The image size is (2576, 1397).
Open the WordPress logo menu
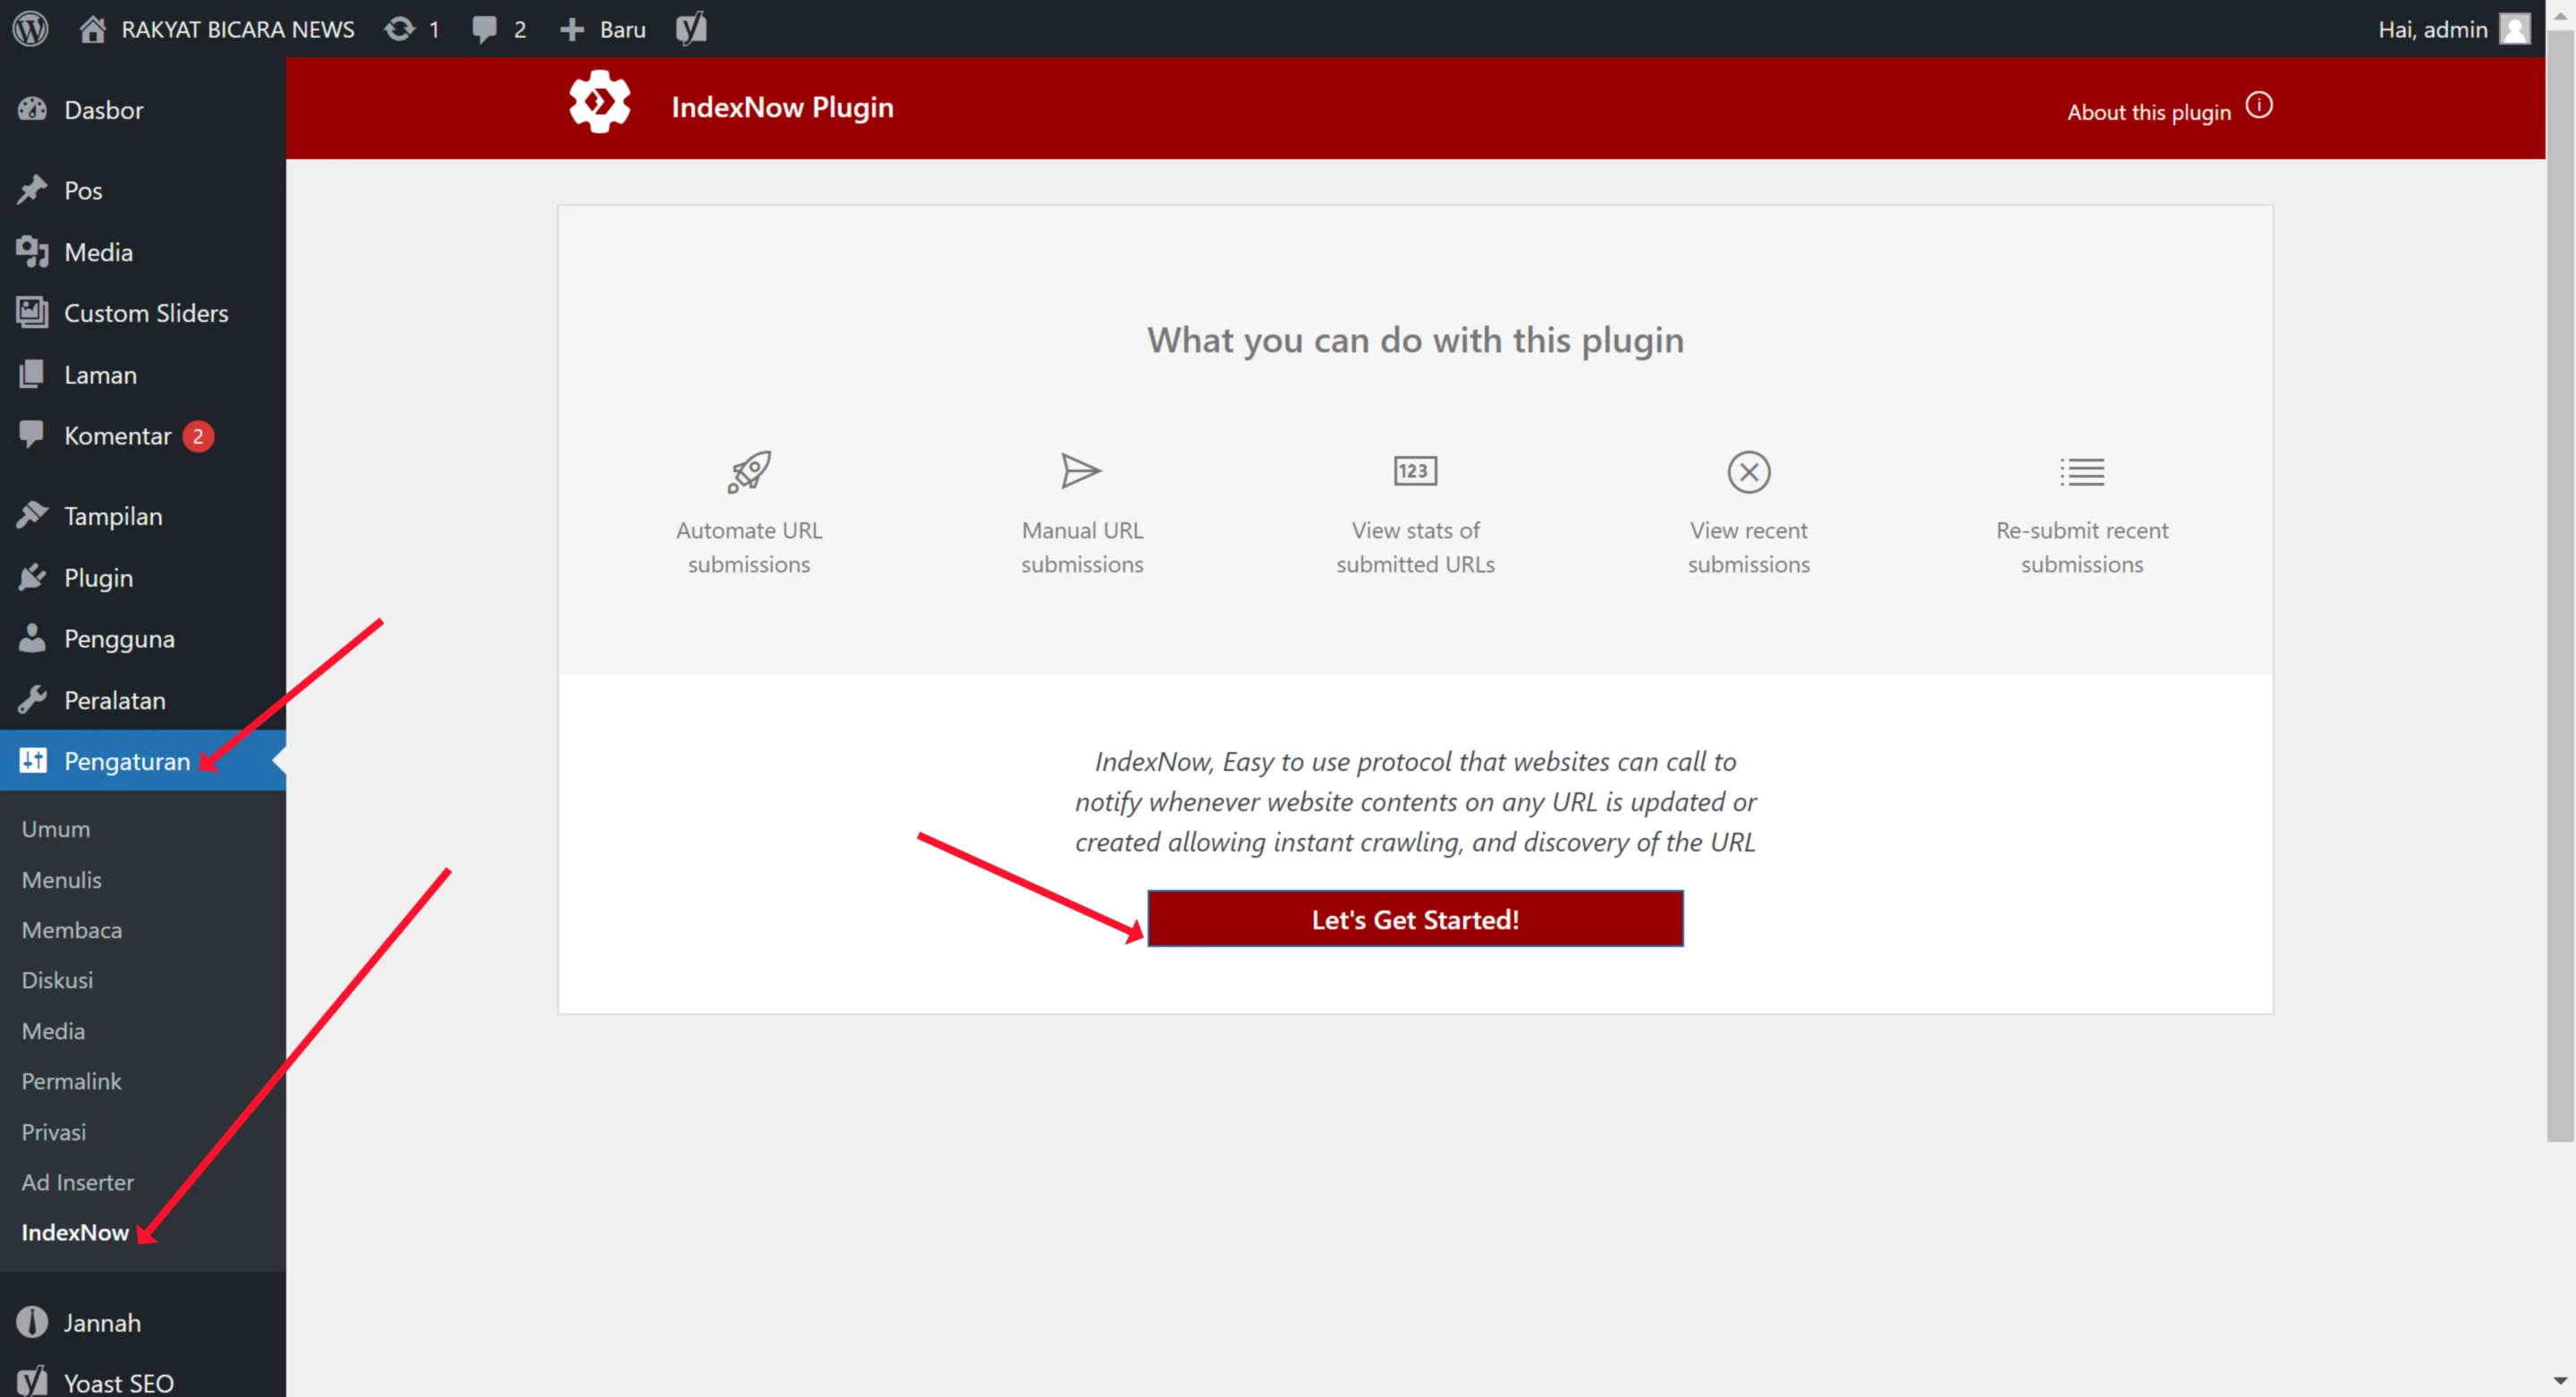click(x=30, y=28)
